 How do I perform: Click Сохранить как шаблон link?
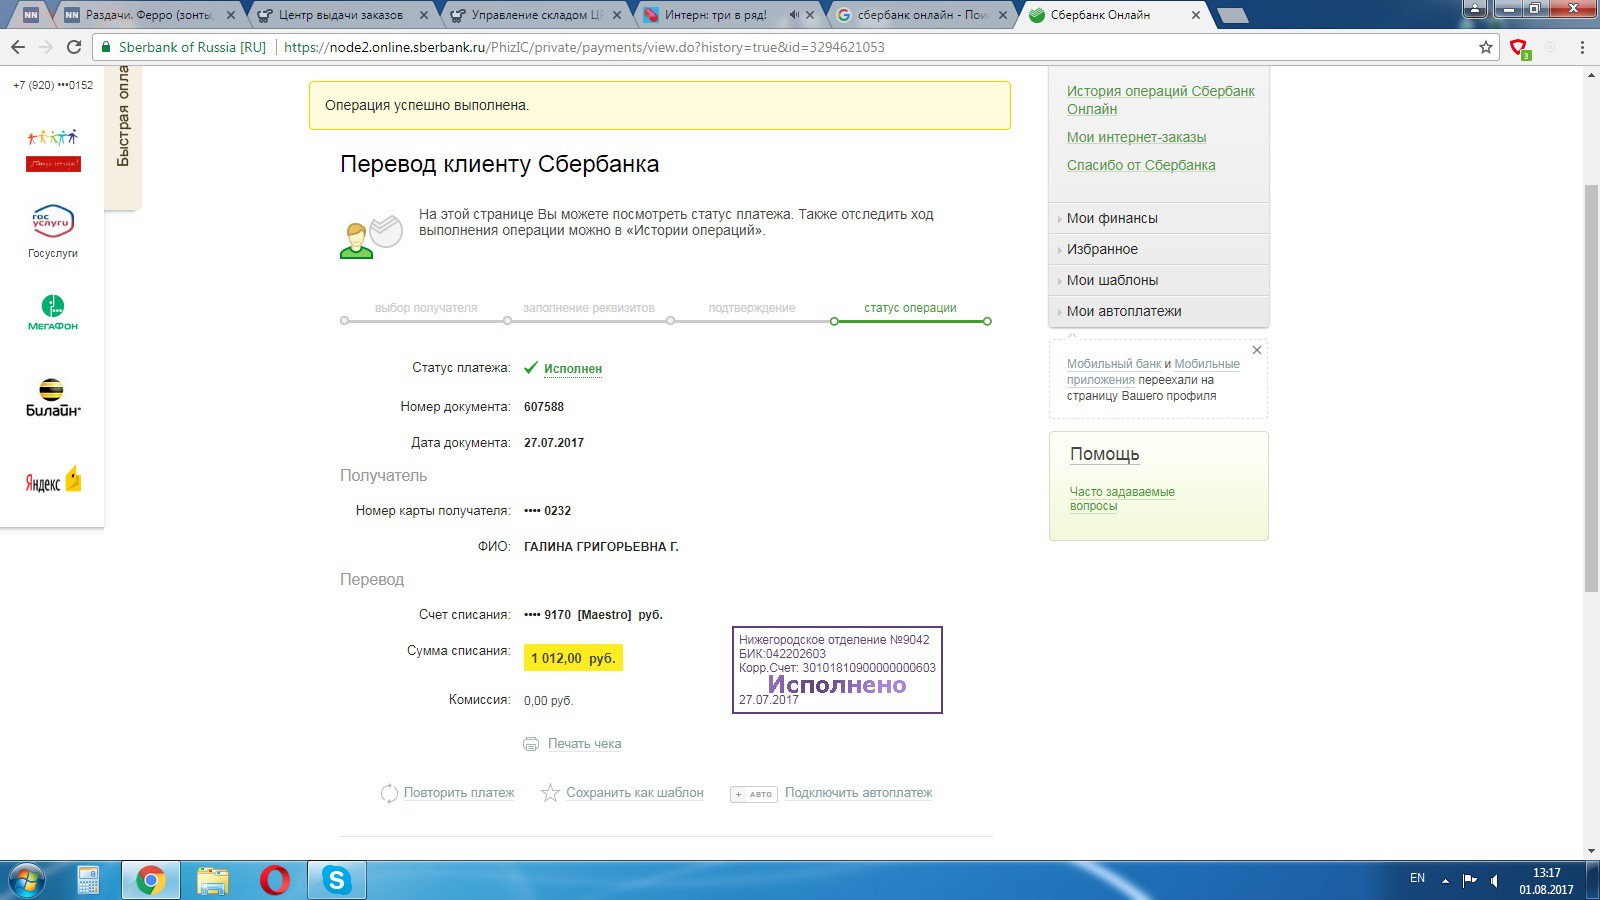[634, 793]
